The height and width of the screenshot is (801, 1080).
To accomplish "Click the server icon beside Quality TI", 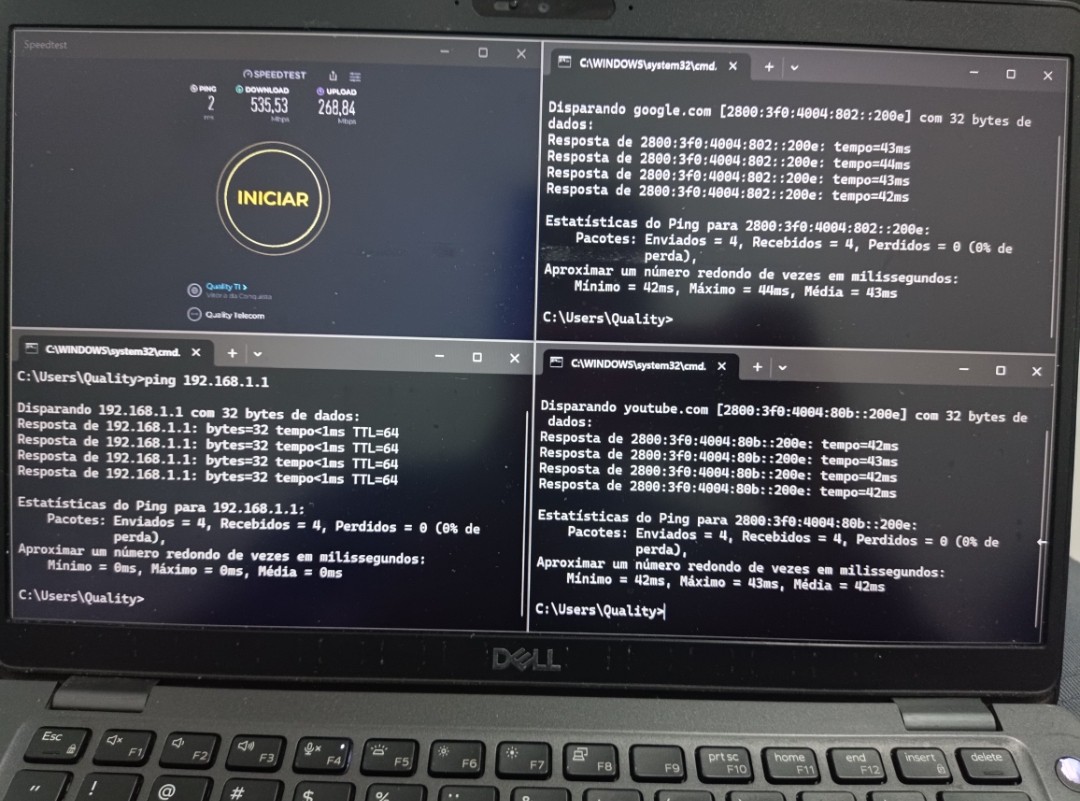I will tap(195, 290).
